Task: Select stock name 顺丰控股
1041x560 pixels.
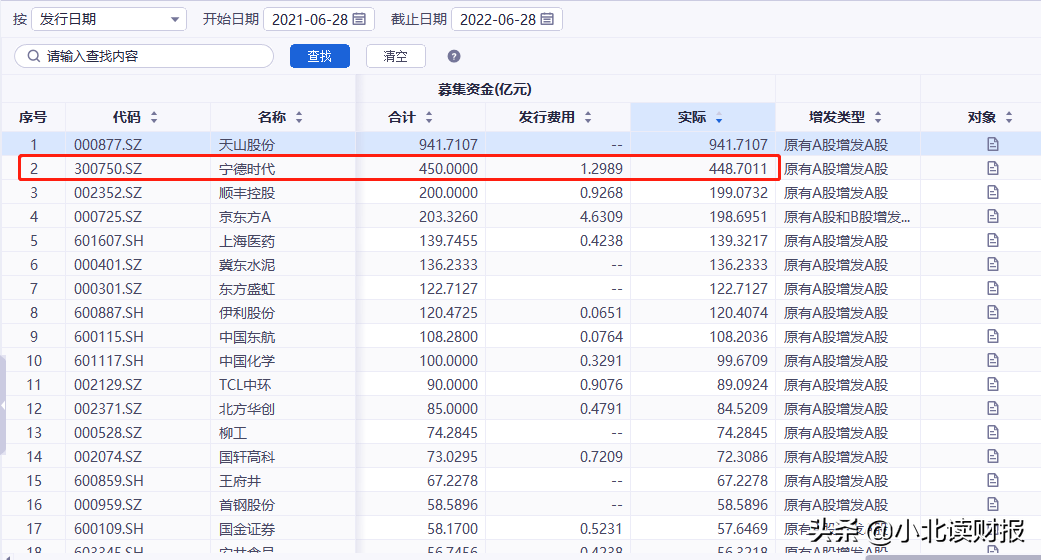Action: 247,193
